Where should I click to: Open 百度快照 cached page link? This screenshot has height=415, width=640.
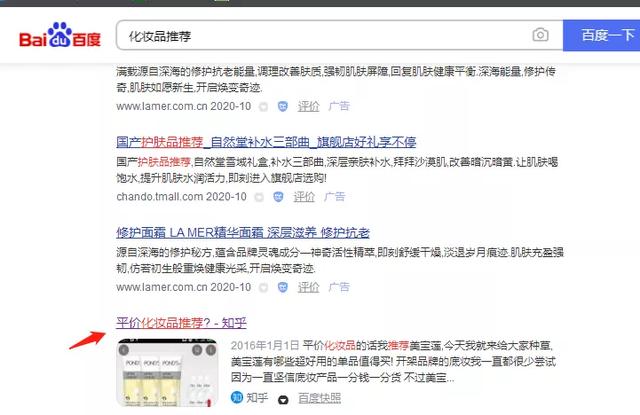pyautogui.click(x=320, y=398)
